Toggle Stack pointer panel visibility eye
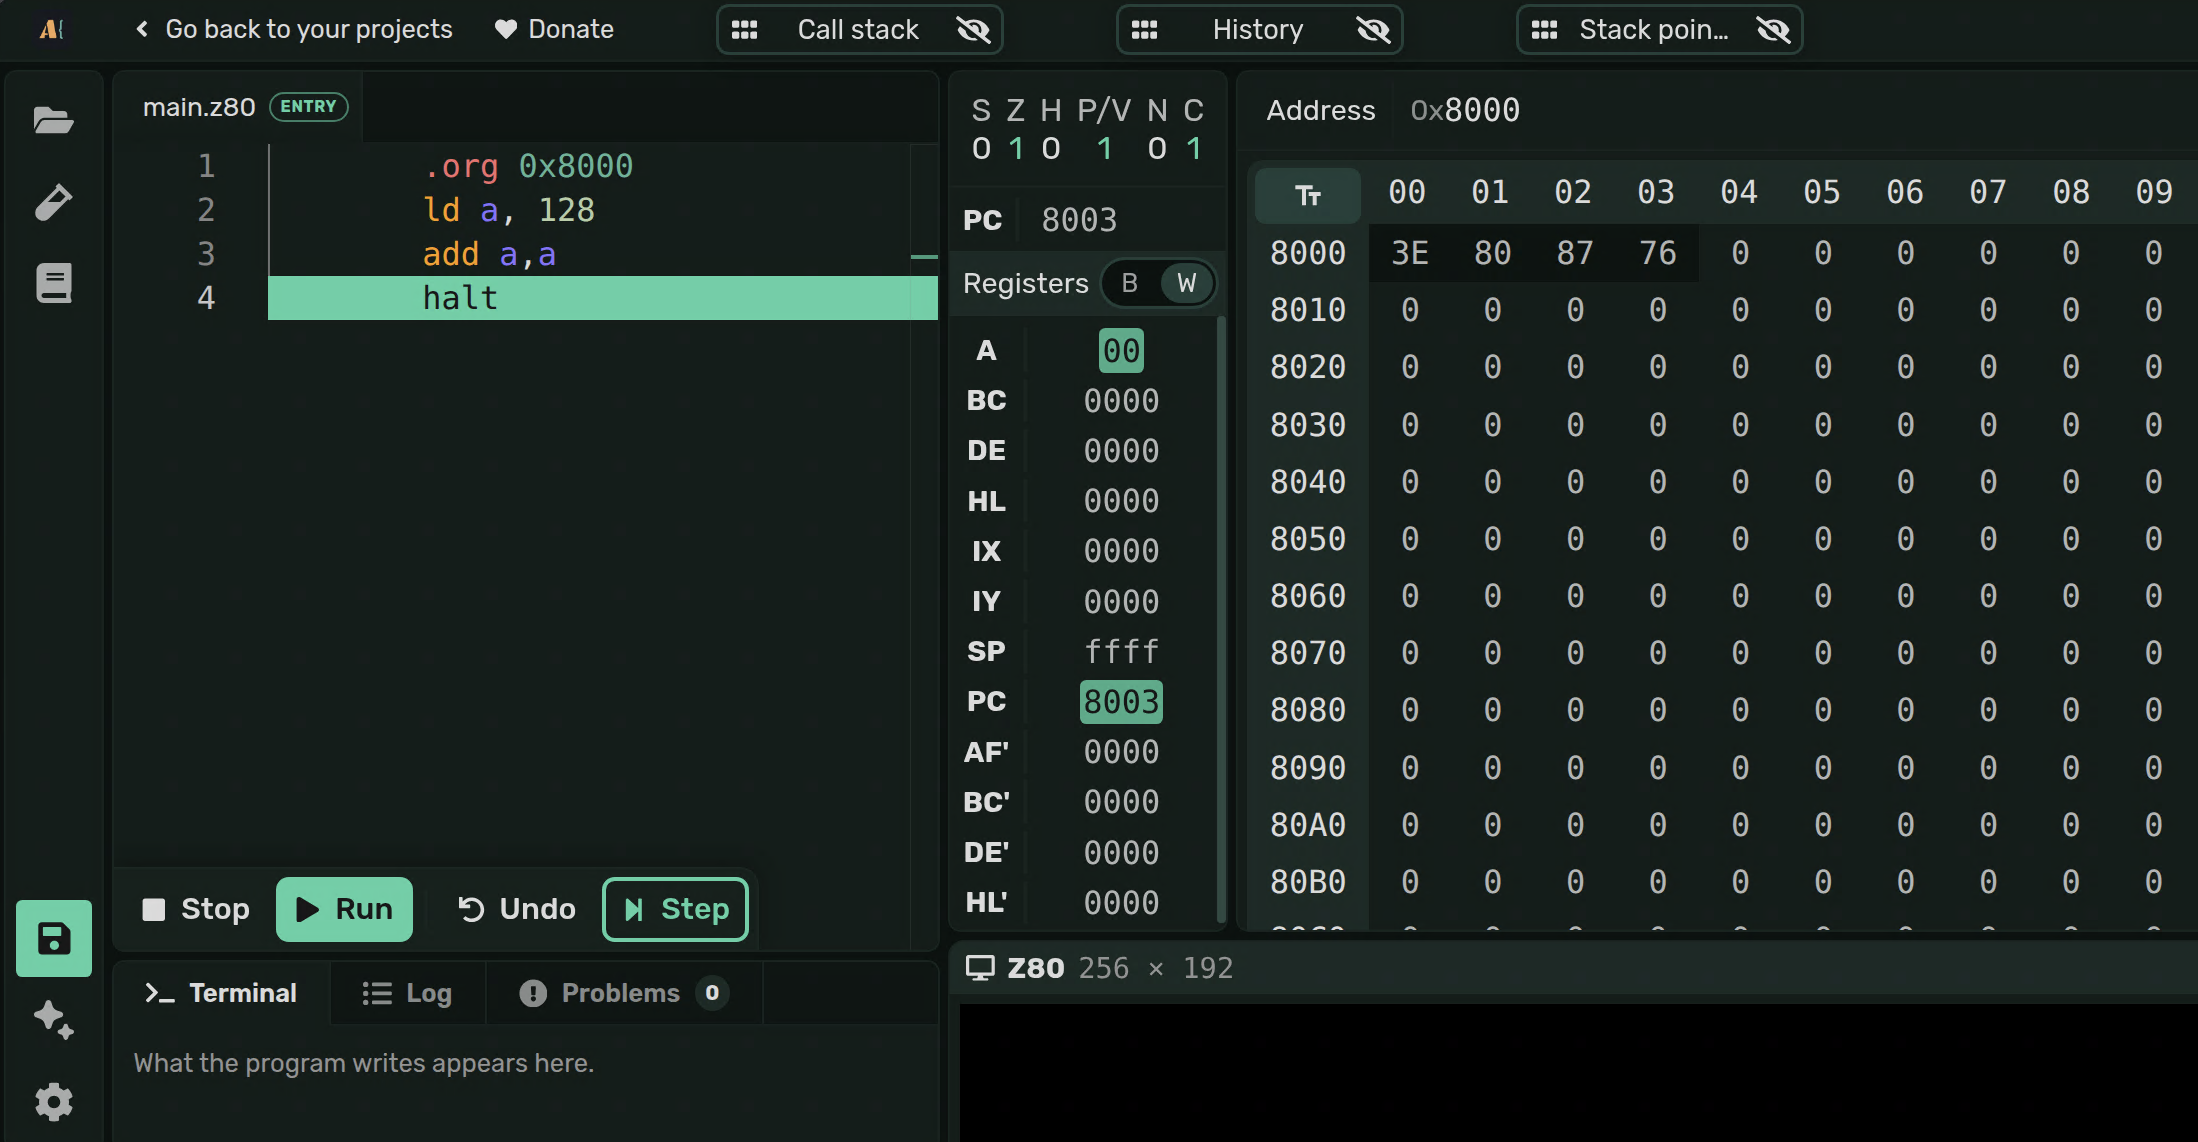Image resolution: width=2198 pixels, height=1142 pixels. (x=1773, y=30)
